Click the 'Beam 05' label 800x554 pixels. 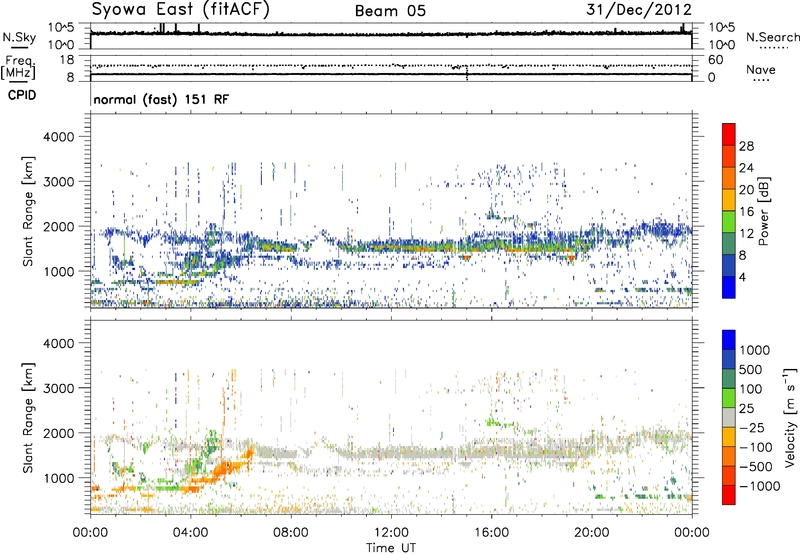click(x=390, y=11)
